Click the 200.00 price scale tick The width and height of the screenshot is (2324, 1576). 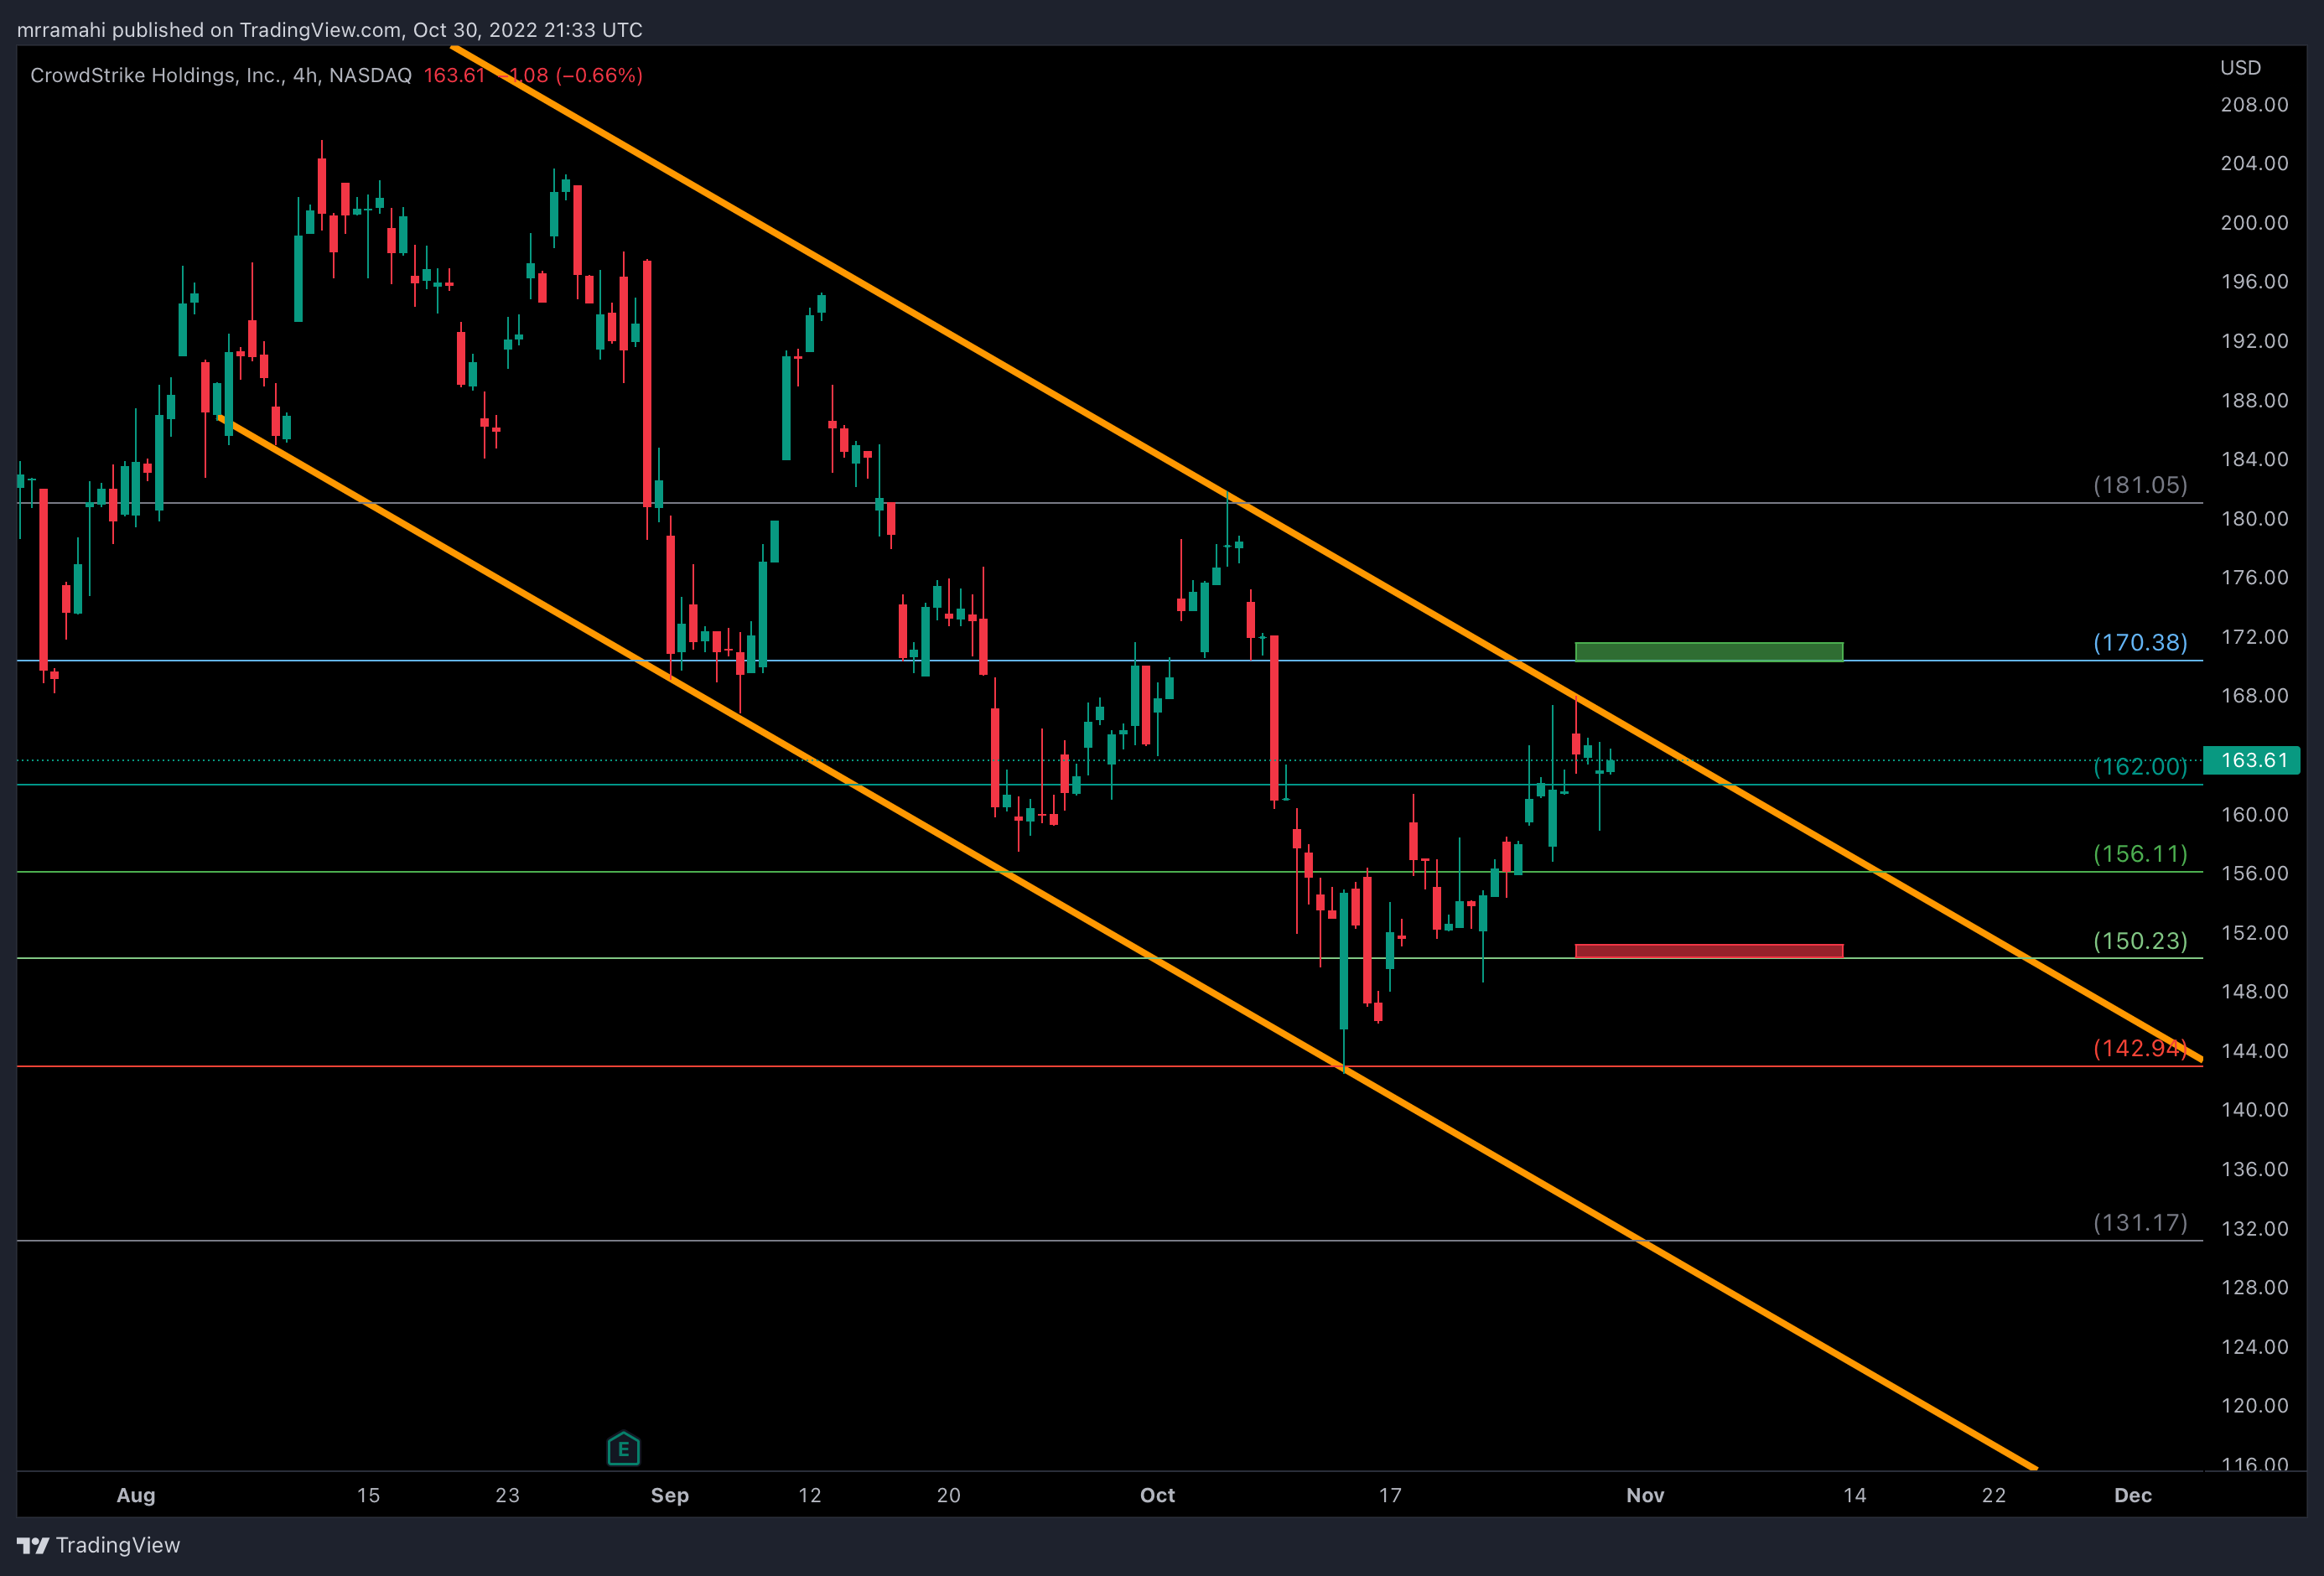(2254, 222)
